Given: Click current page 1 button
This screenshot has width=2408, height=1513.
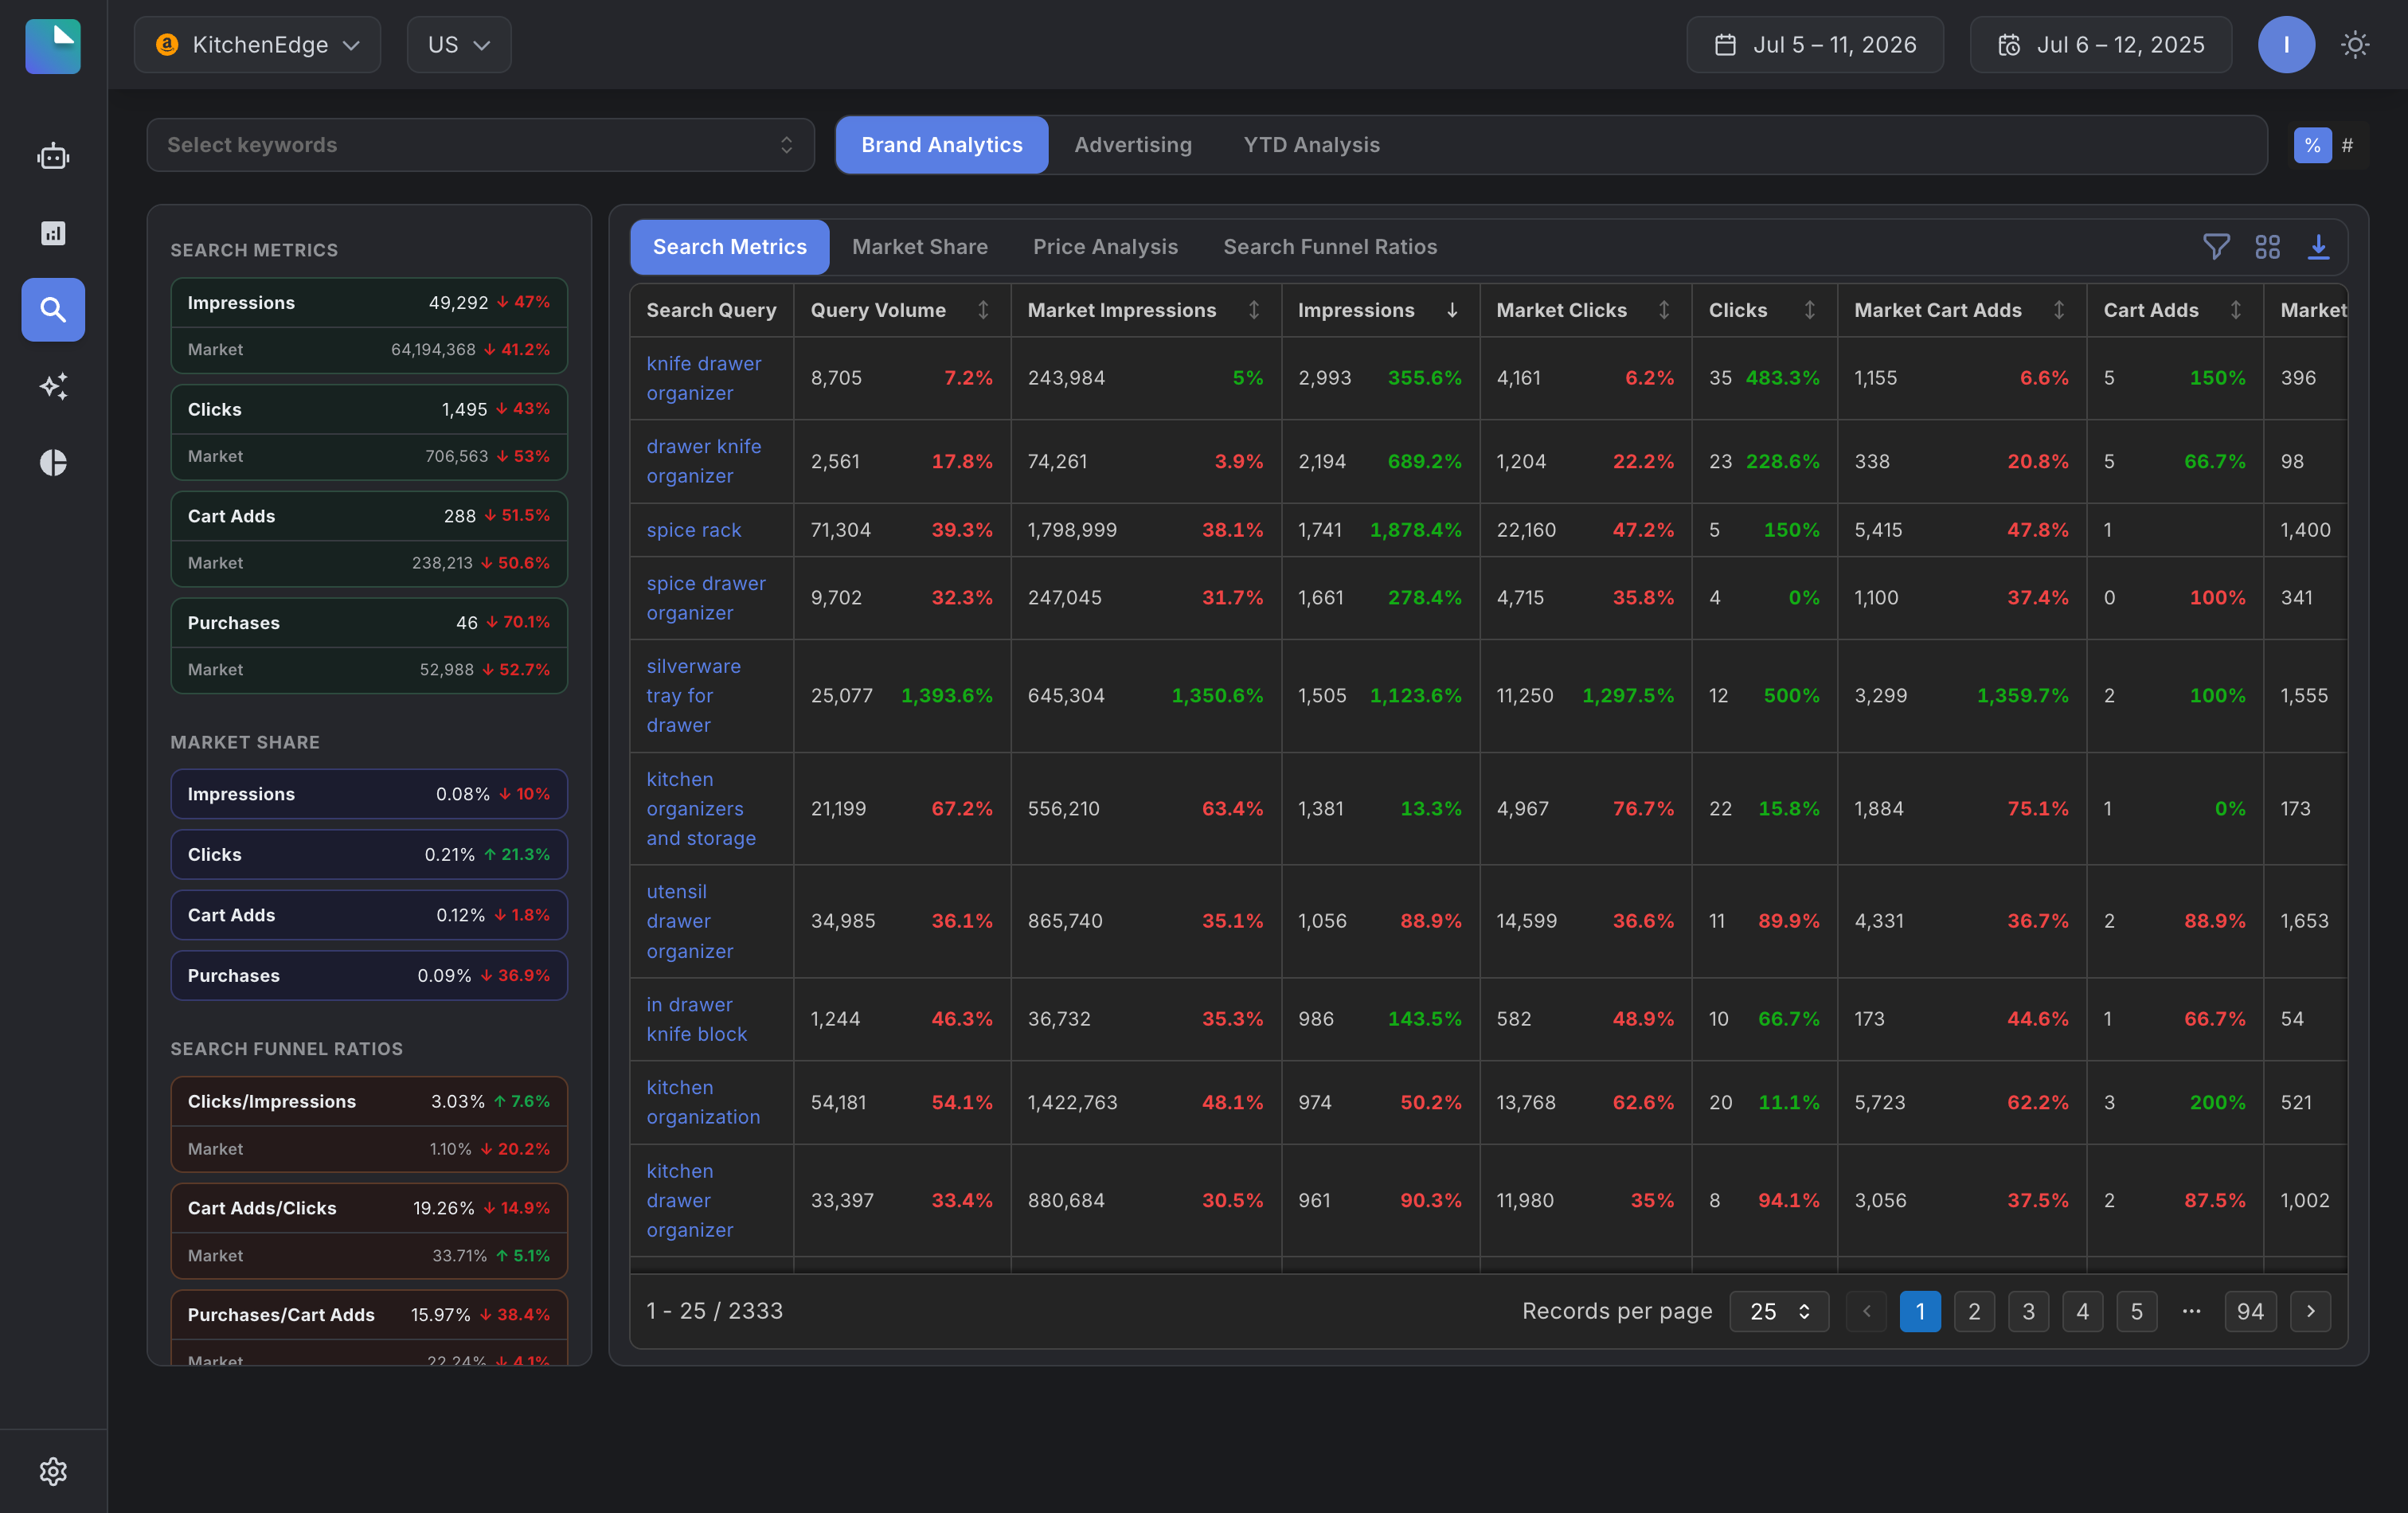Looking at the screenshot, I should (1920, 1311).
